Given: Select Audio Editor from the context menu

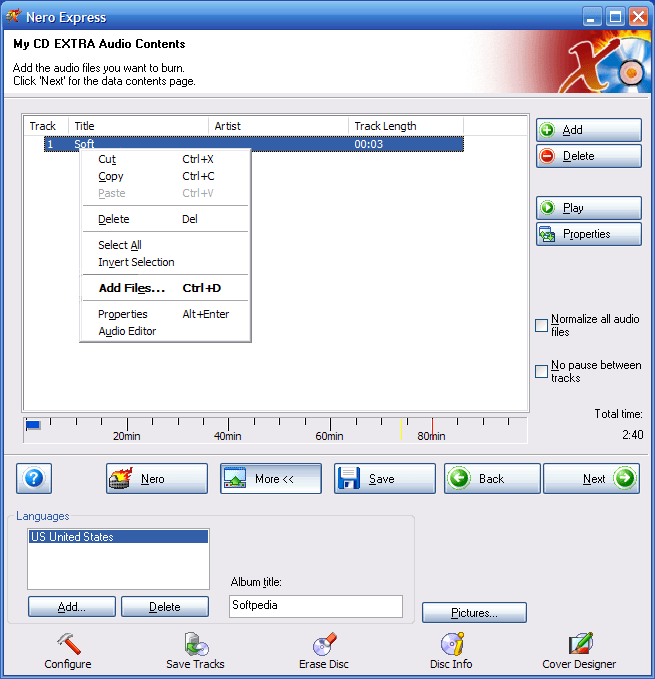Looking at the screenshot, I should pos(127,331).
